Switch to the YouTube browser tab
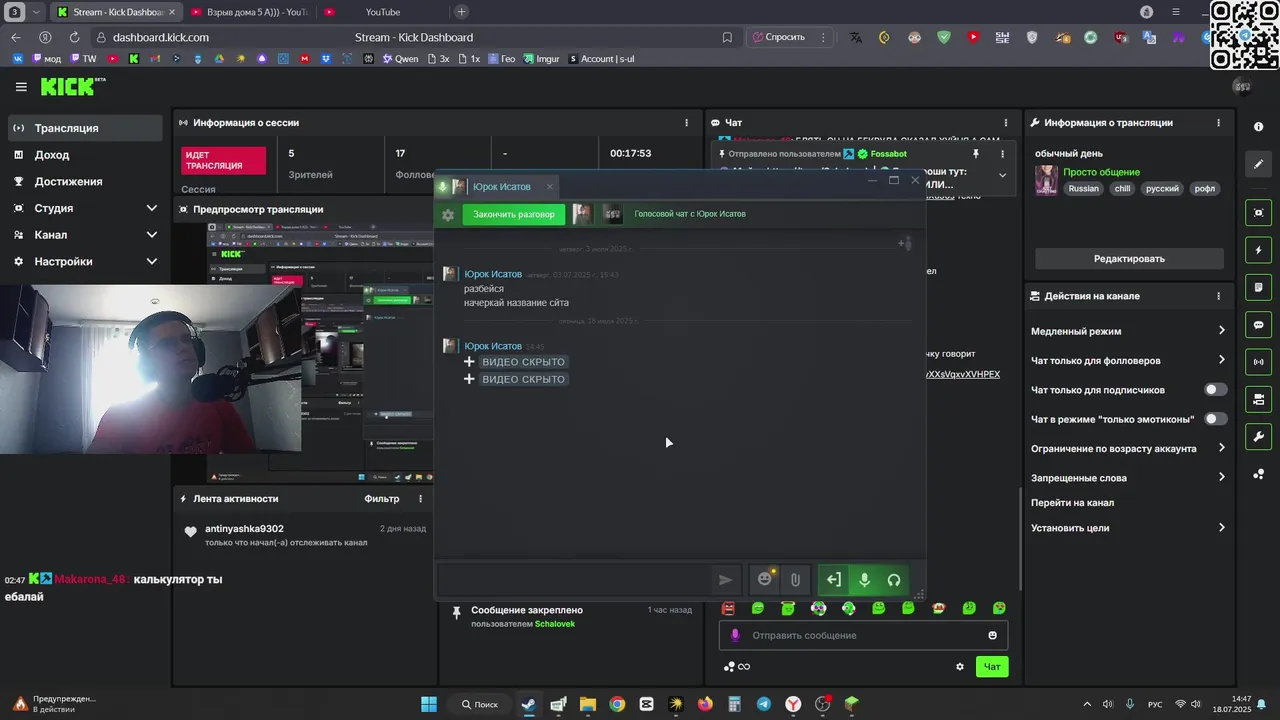The width and height of the screenshot is (1280, 720). pos(382,12)
